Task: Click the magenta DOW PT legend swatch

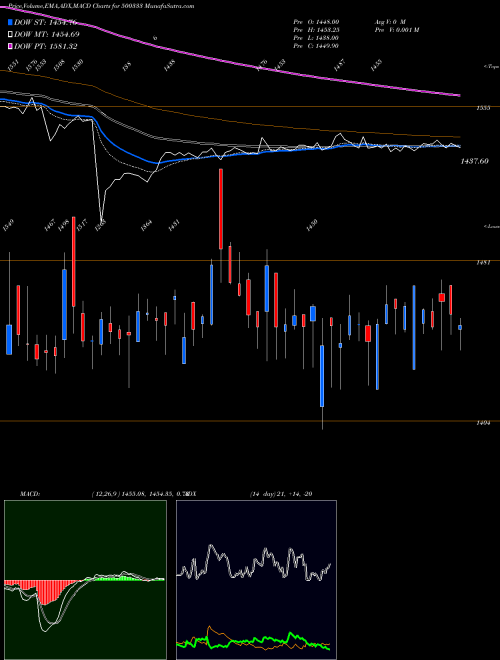Action: tap(11, 46)
